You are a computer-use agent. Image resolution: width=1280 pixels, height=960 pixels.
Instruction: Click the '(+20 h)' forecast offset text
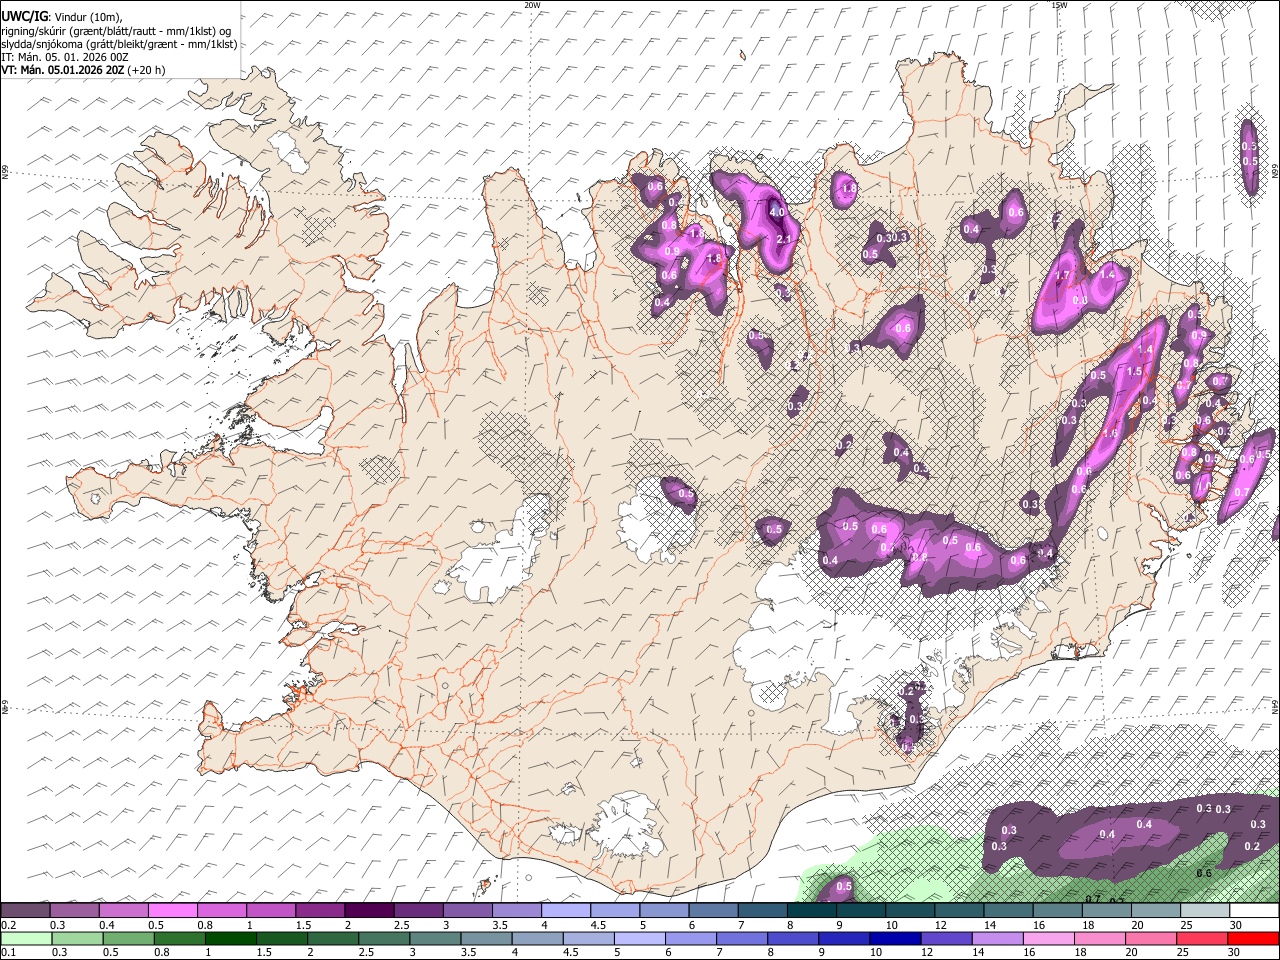click(x=146, y=70)
